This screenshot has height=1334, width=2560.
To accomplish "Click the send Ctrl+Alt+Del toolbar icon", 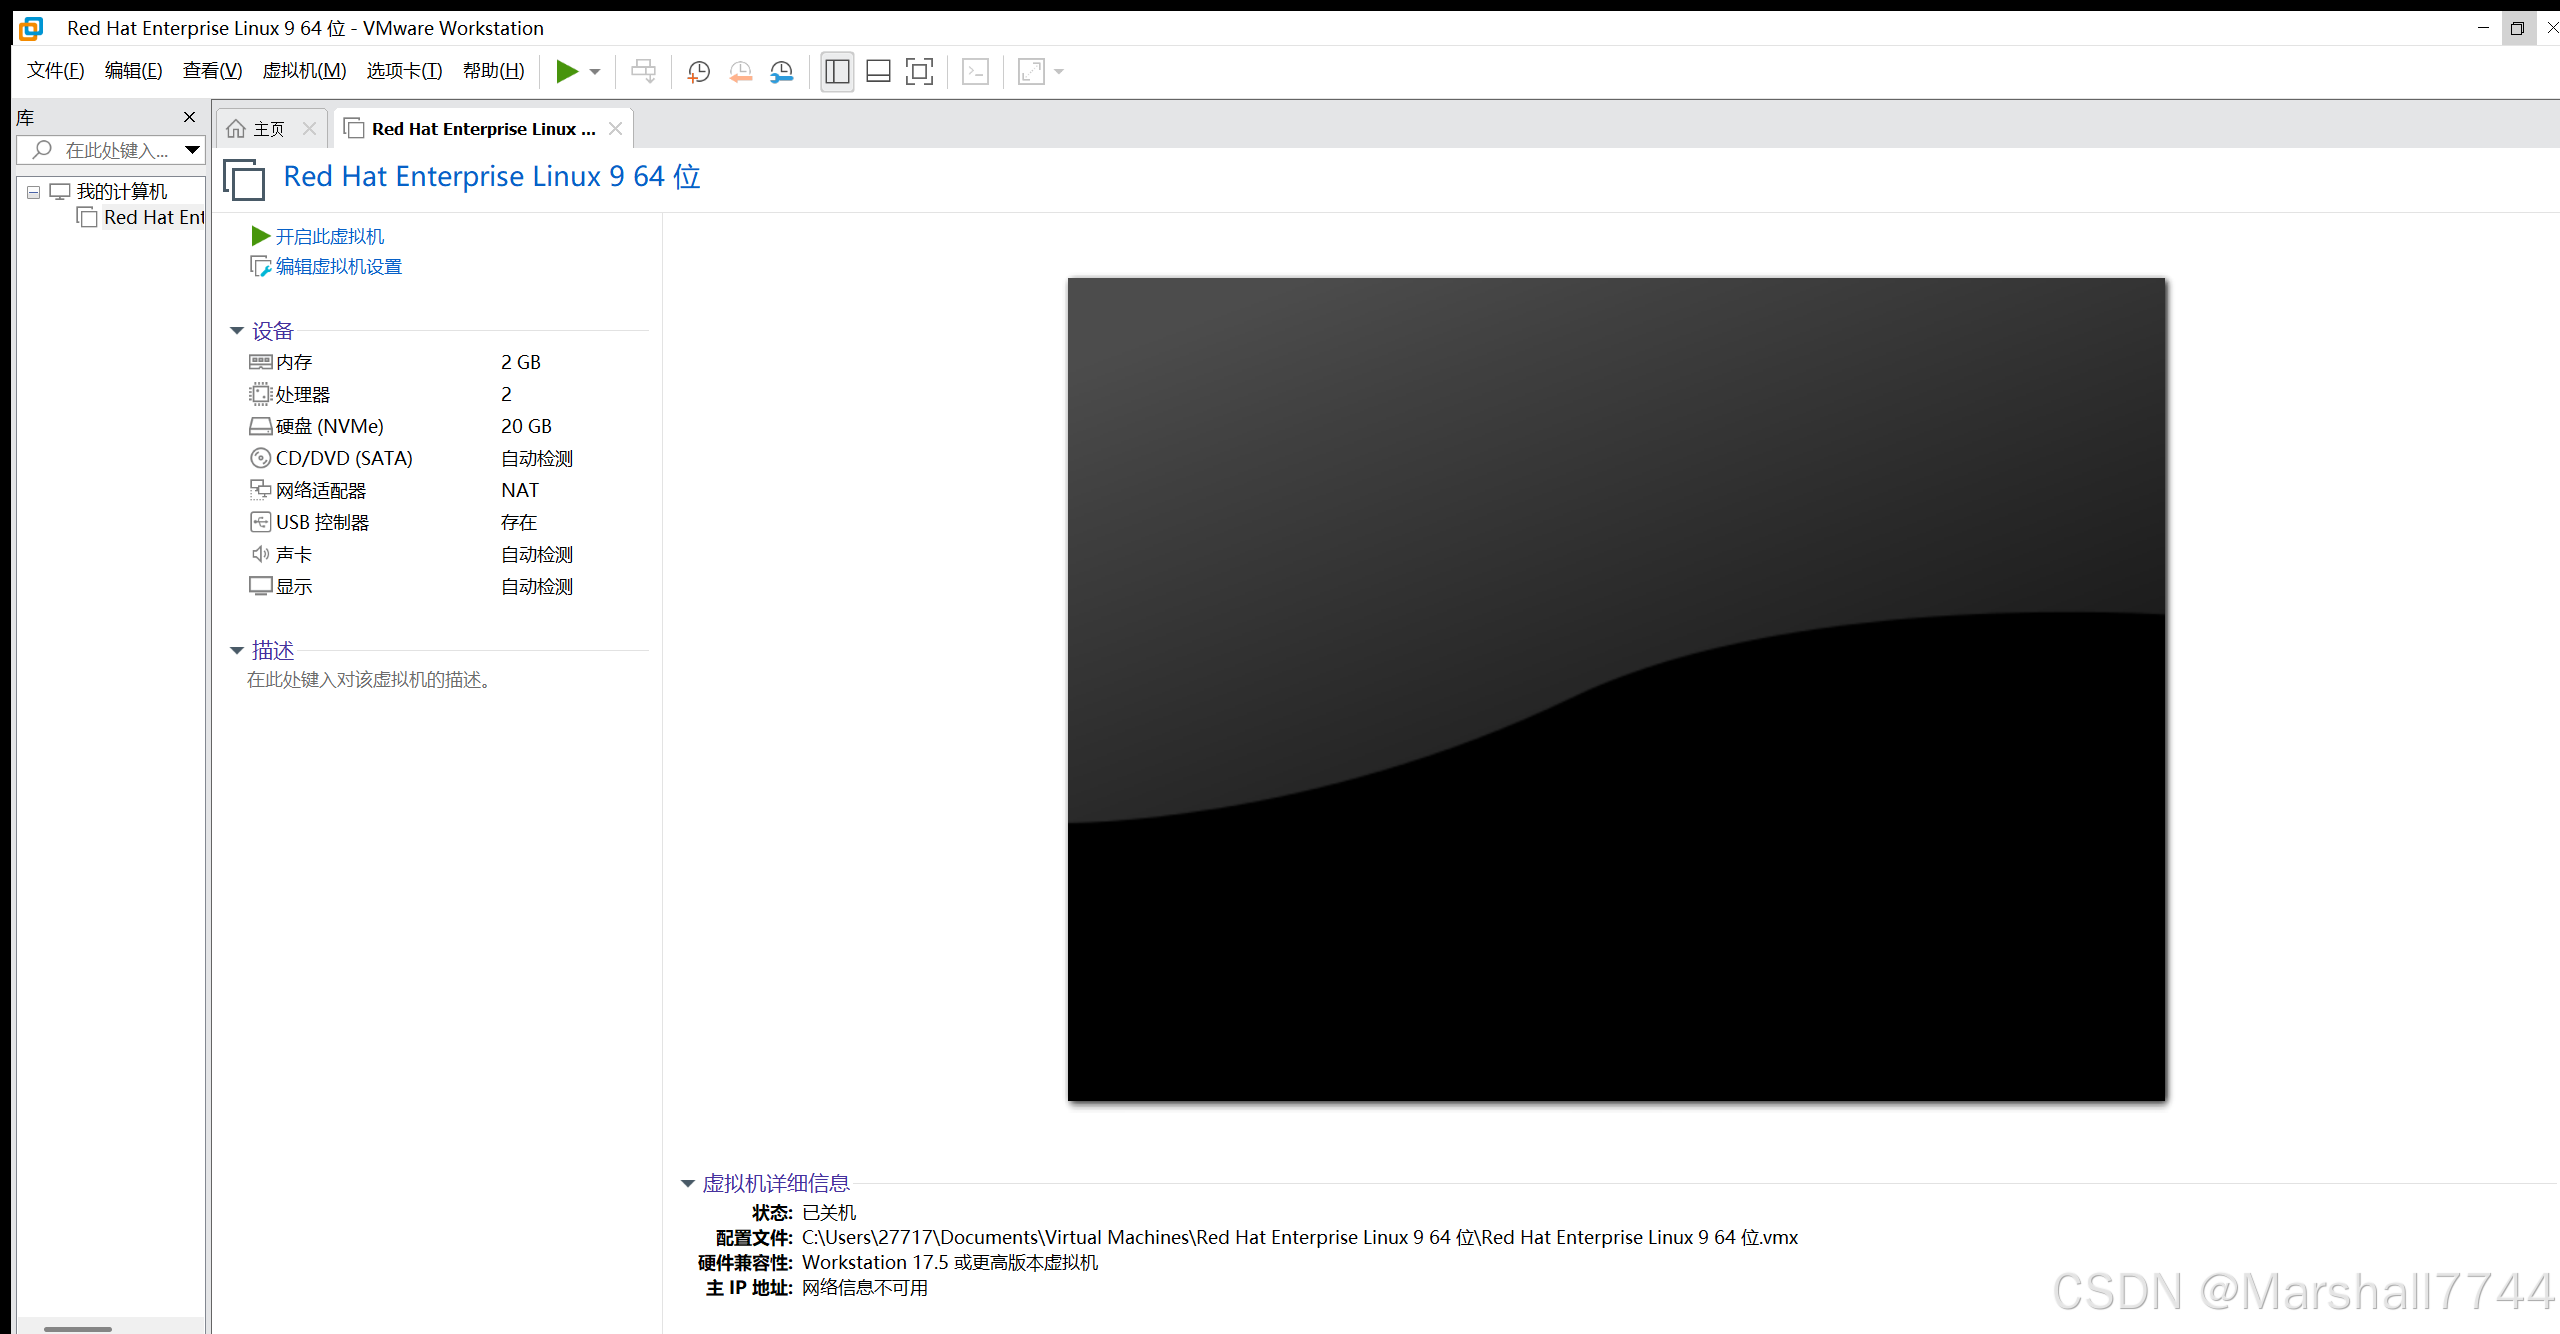I will click(643, 72).
